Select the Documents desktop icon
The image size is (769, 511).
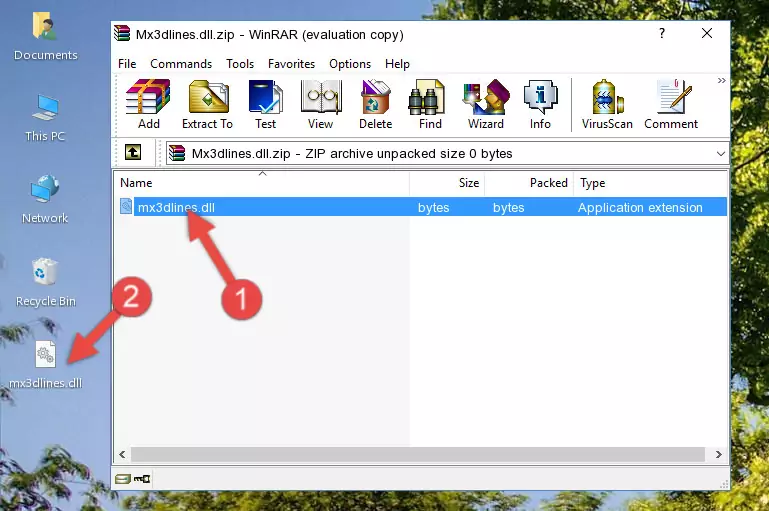(45, 37)
